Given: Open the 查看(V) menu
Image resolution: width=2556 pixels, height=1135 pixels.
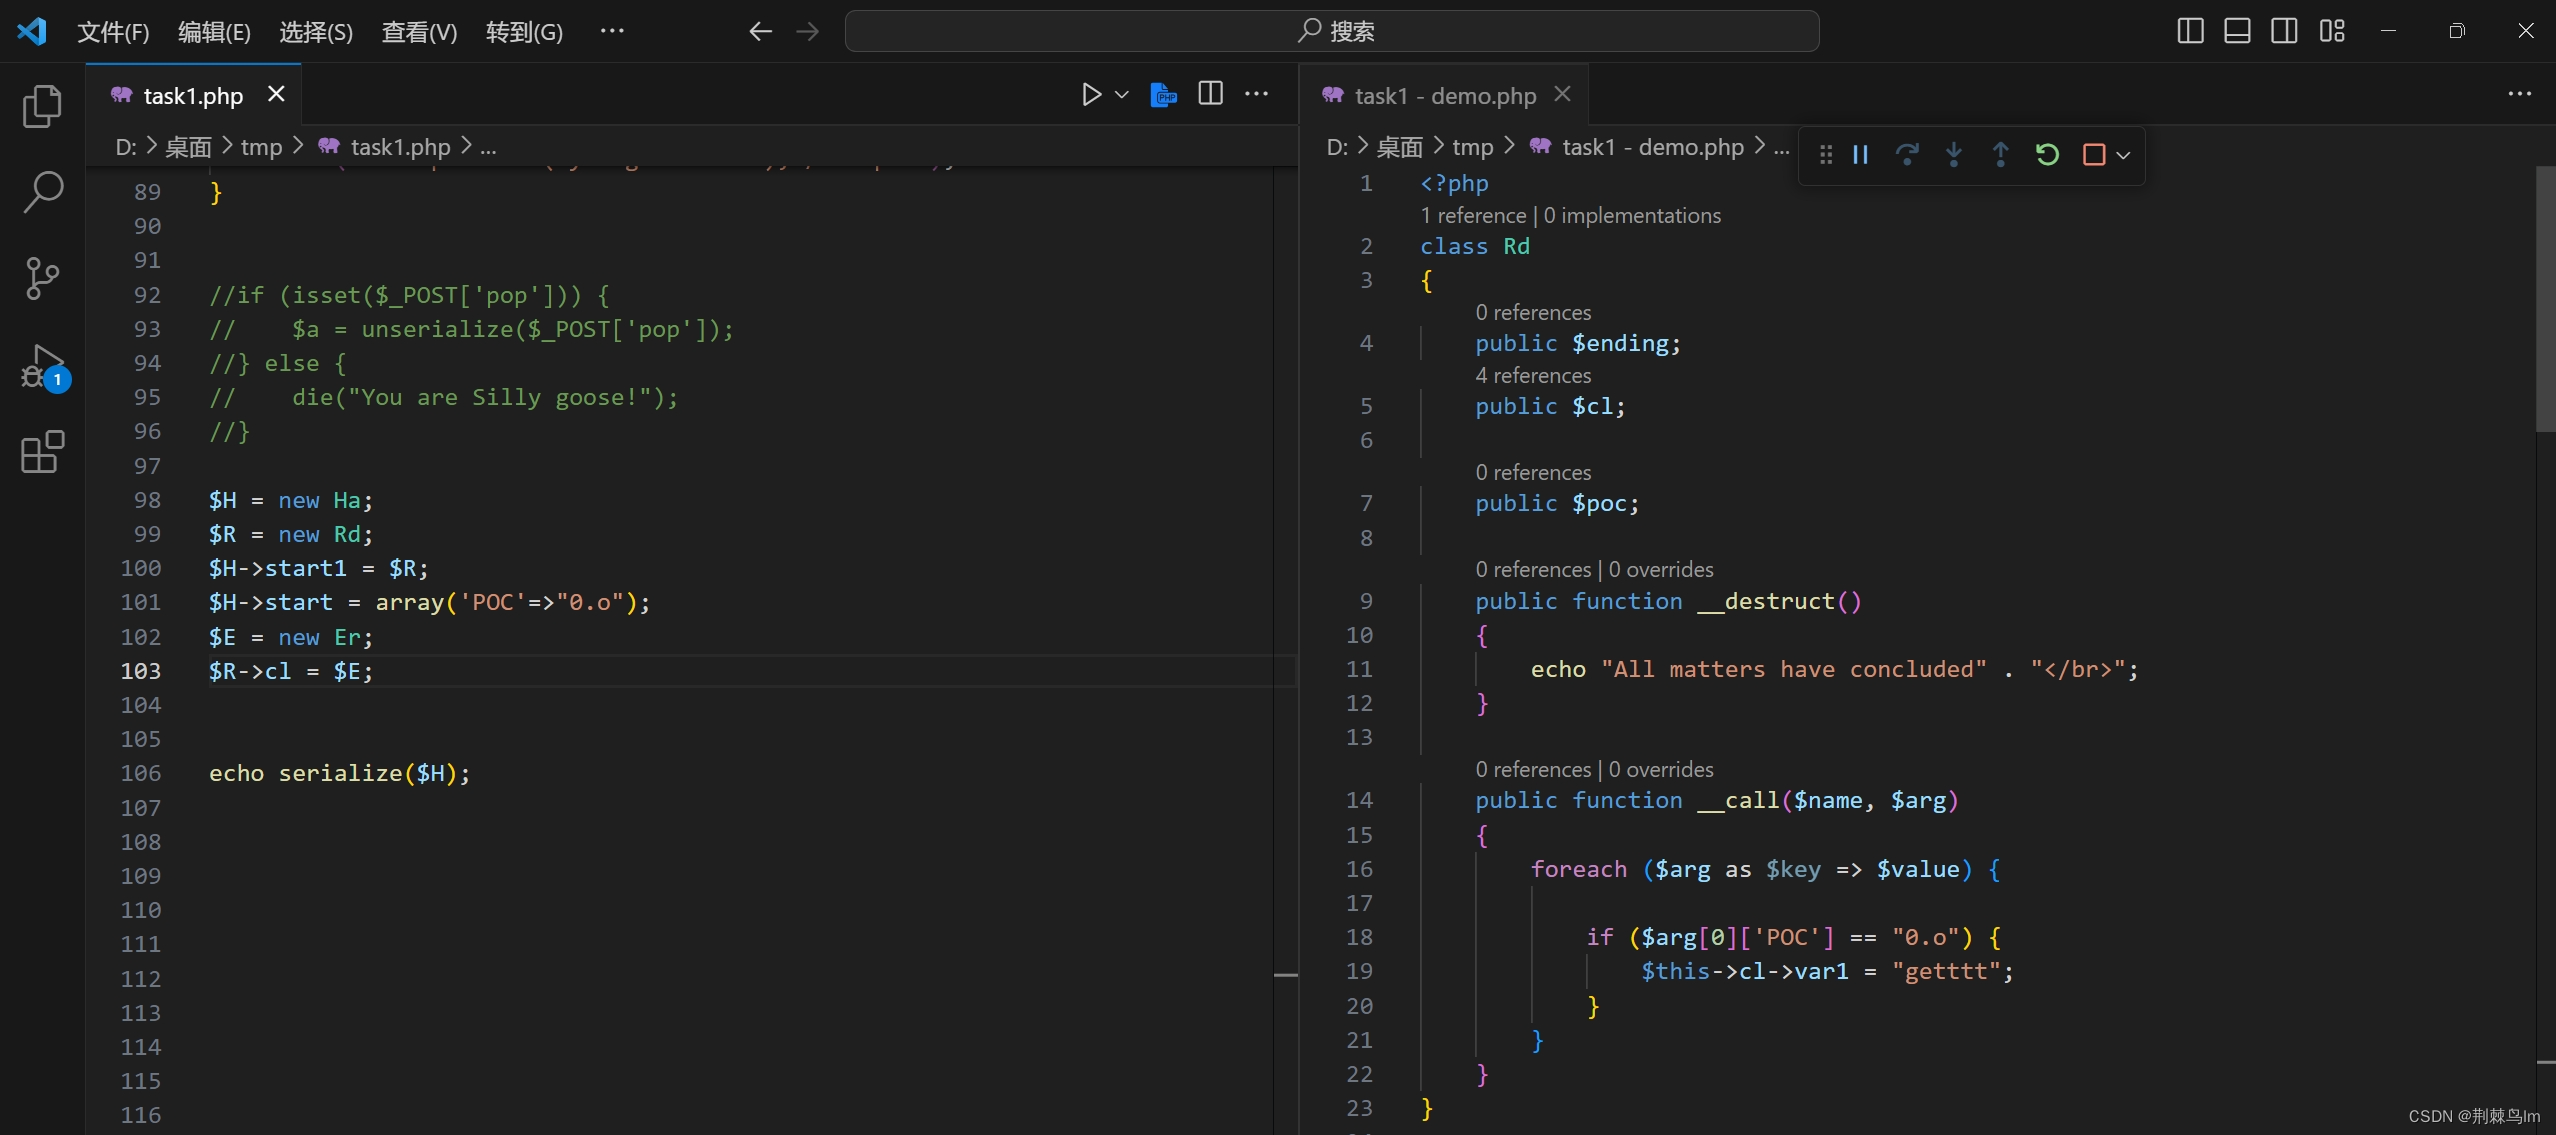Looking at the screenshot, I should pos(419,32).
